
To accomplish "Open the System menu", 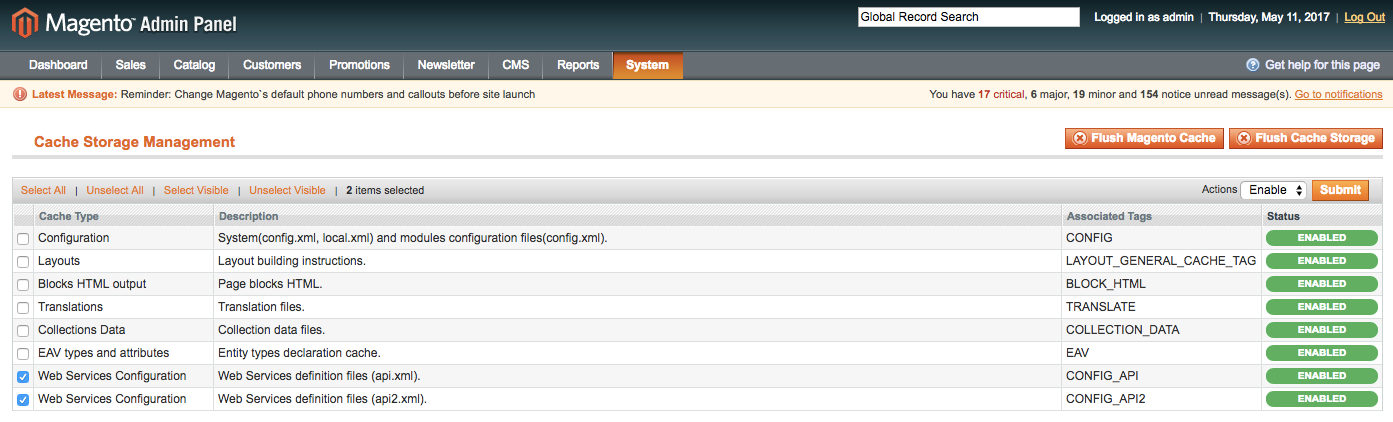I will (x=648, y=65).
